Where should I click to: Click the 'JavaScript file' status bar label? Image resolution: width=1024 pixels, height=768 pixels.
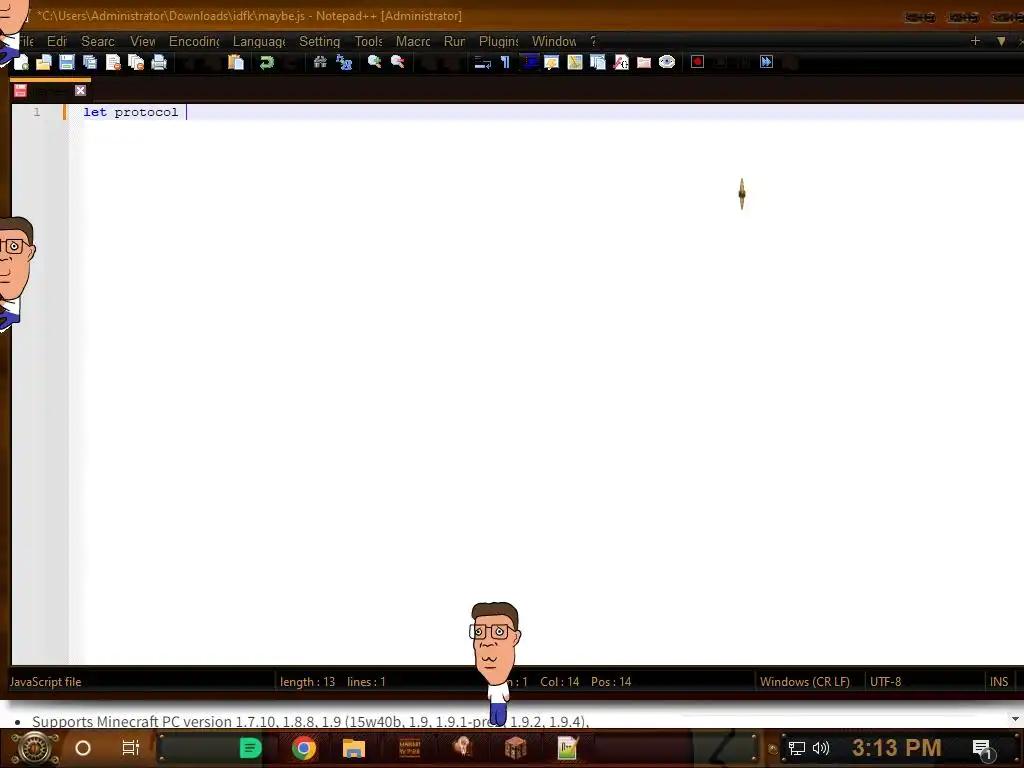(x=45, y=682)
